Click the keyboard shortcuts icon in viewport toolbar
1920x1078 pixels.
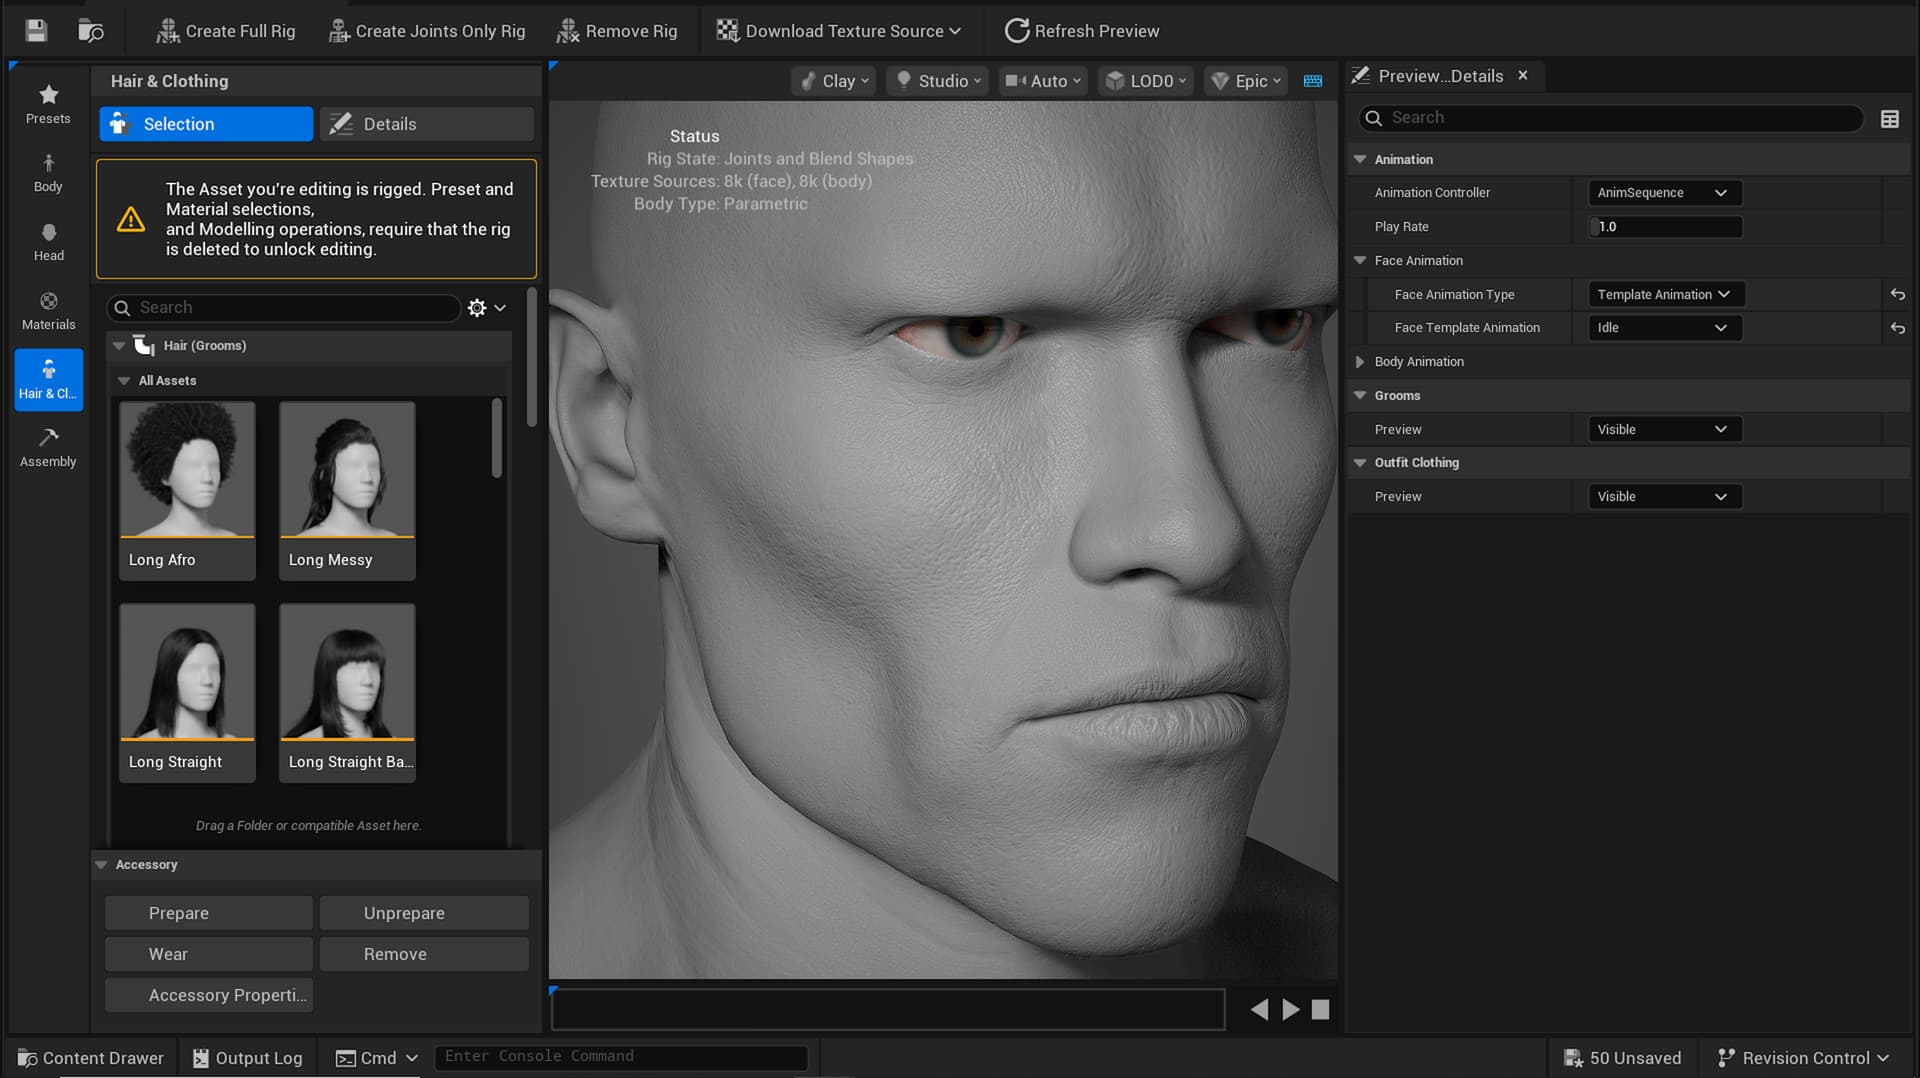point(1313,81)
